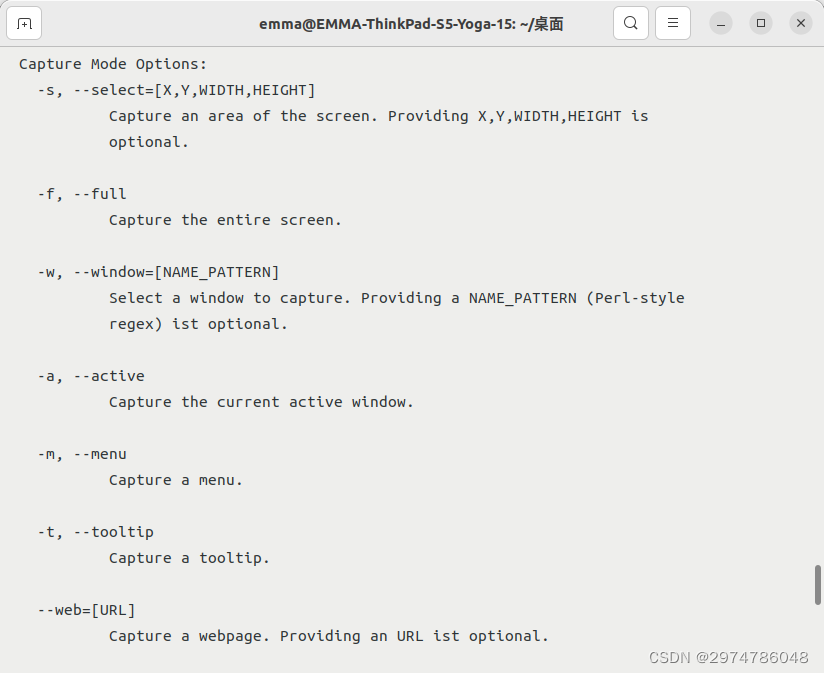The width and height of the screenshot is (824, 673).
Task: Click the "-f, --full" option text
Action: pos(82,194)
